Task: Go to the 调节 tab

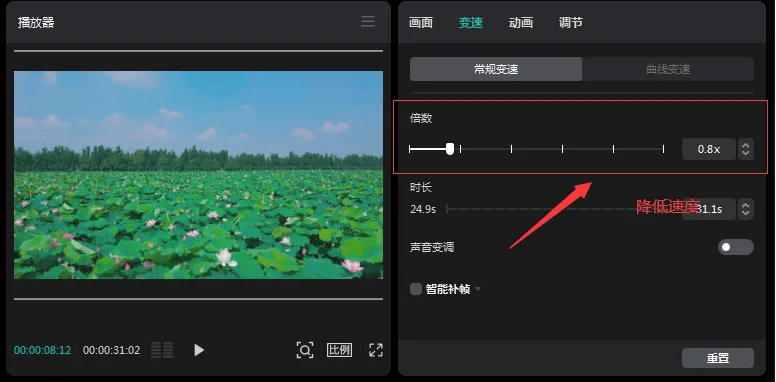Action: point(571,22)
